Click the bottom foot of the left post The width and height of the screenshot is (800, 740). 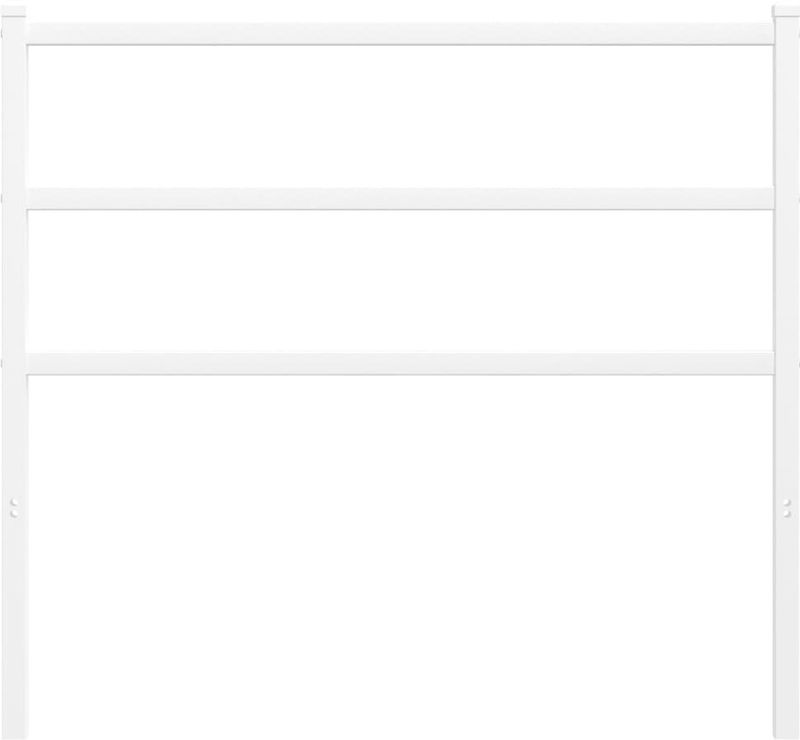14,730
